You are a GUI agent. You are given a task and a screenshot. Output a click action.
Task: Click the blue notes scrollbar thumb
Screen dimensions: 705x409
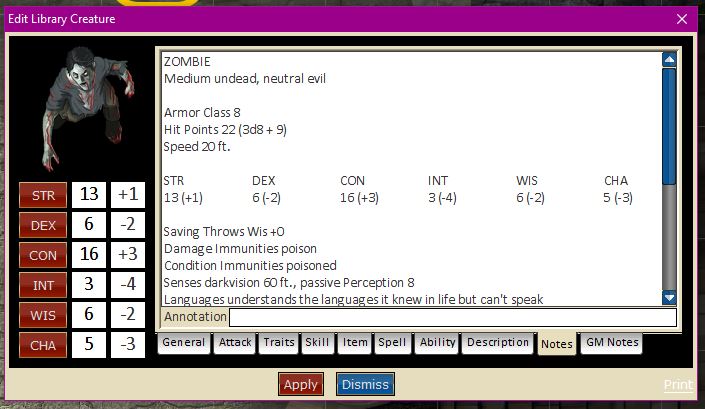669,126
